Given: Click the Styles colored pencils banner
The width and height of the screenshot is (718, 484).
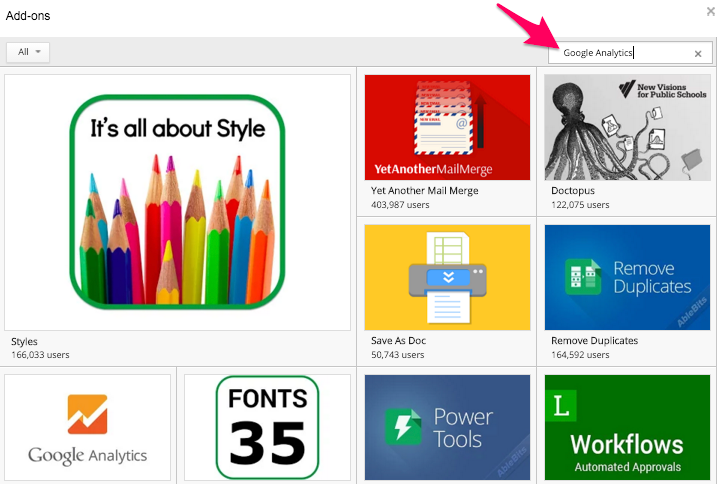Looking at the screenshot, I should (x=178, y=202).
